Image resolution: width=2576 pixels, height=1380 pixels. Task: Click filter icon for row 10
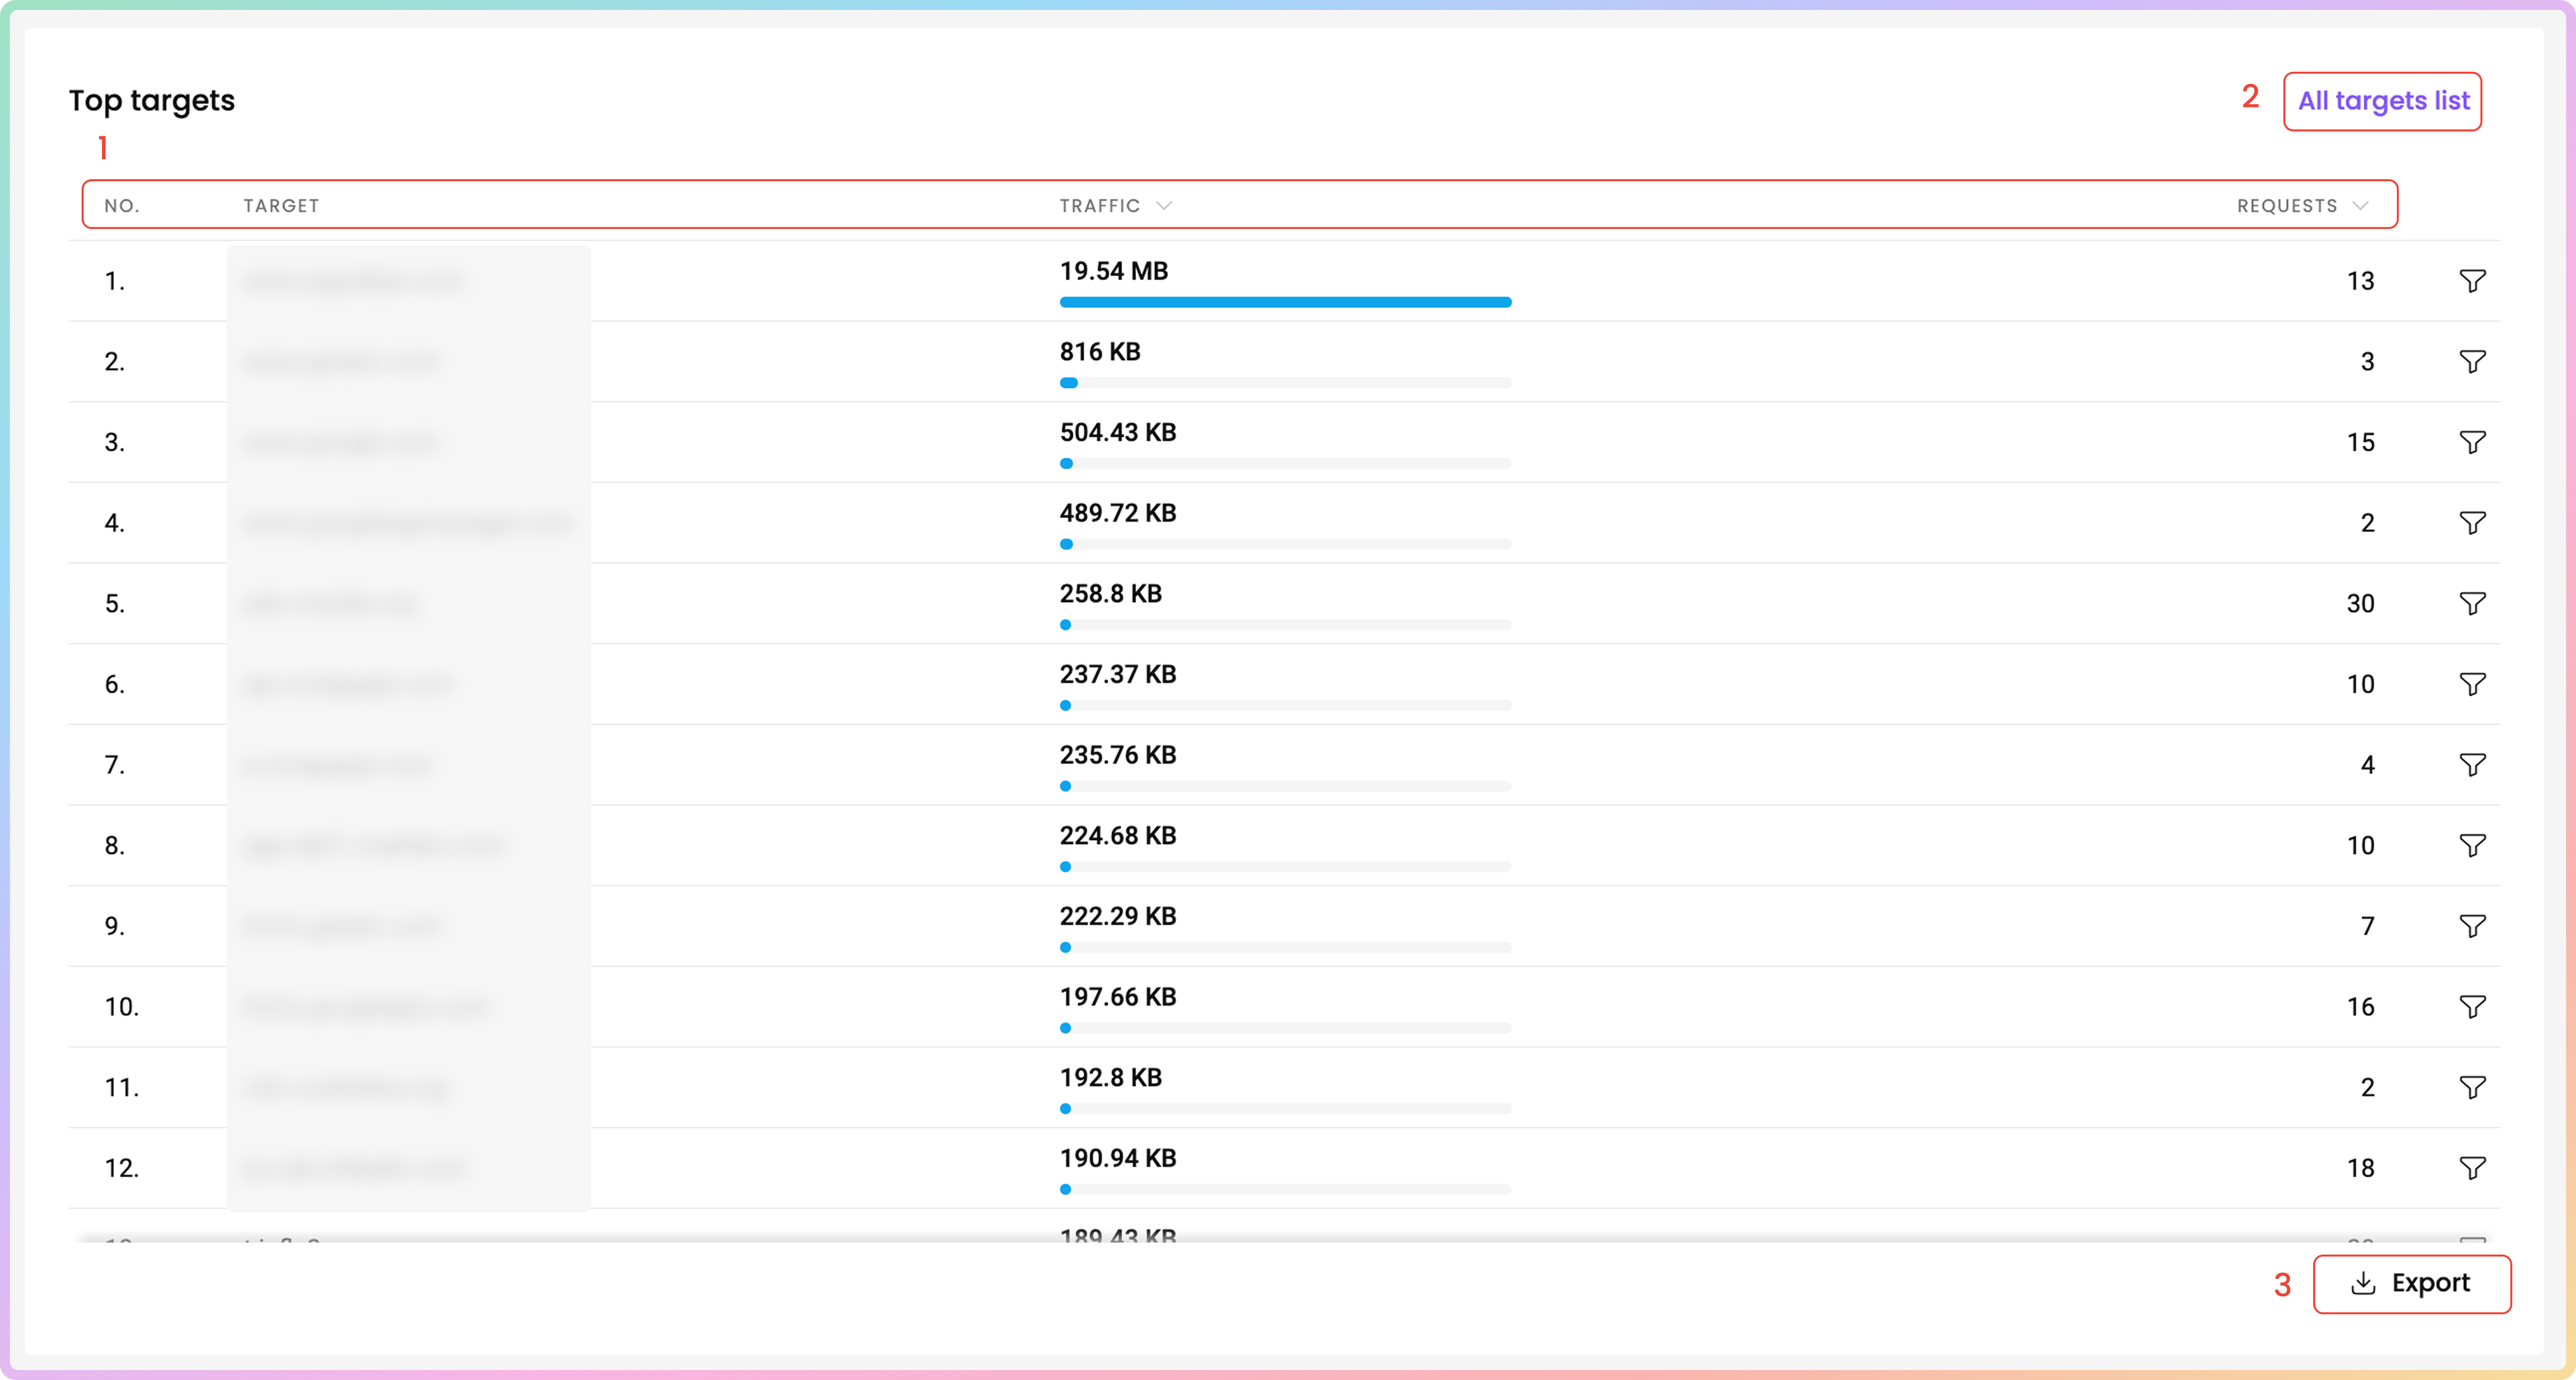2472,1007
